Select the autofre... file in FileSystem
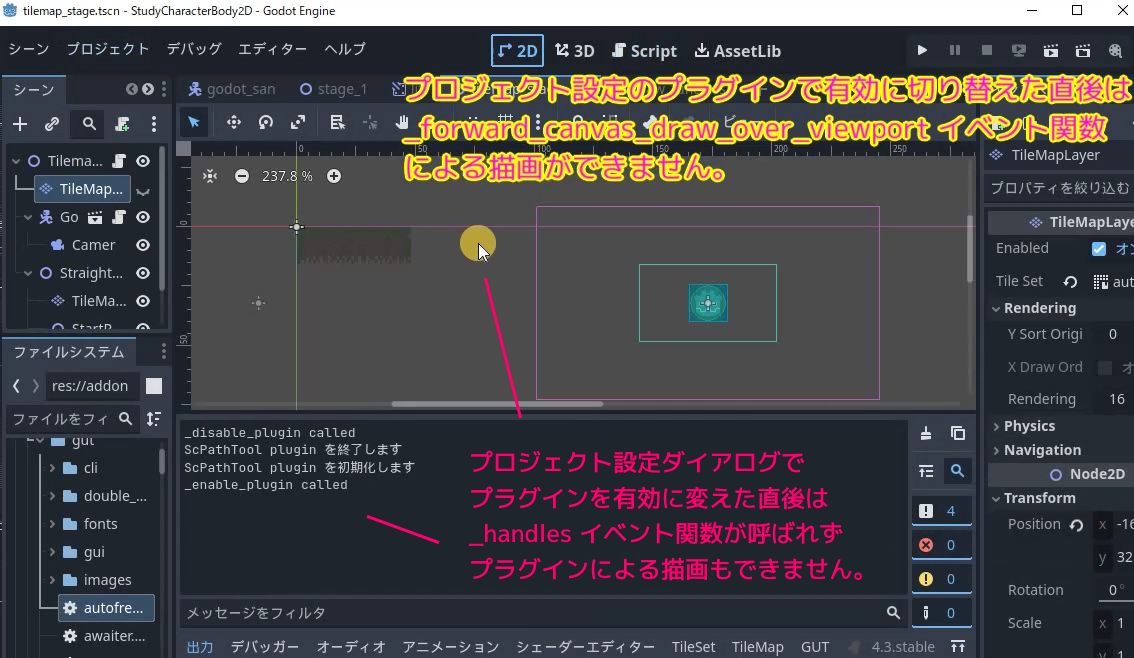The height and width of the screenshot is (658, 1134). (106, 608)
